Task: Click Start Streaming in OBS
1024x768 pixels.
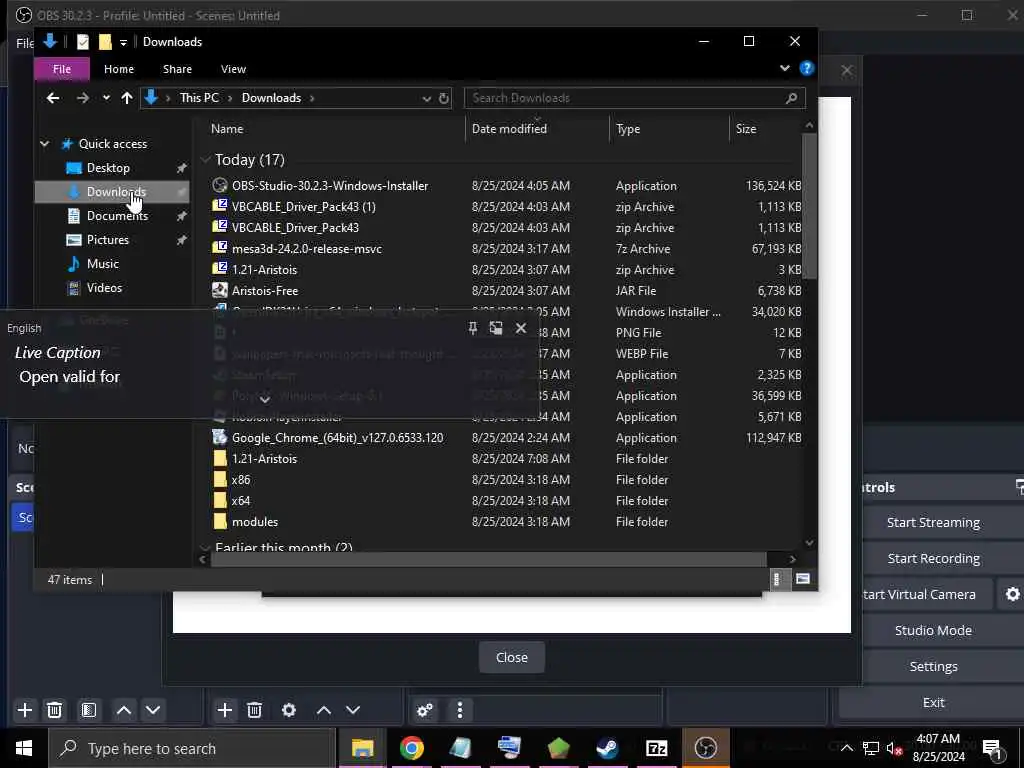Action: 933,522
